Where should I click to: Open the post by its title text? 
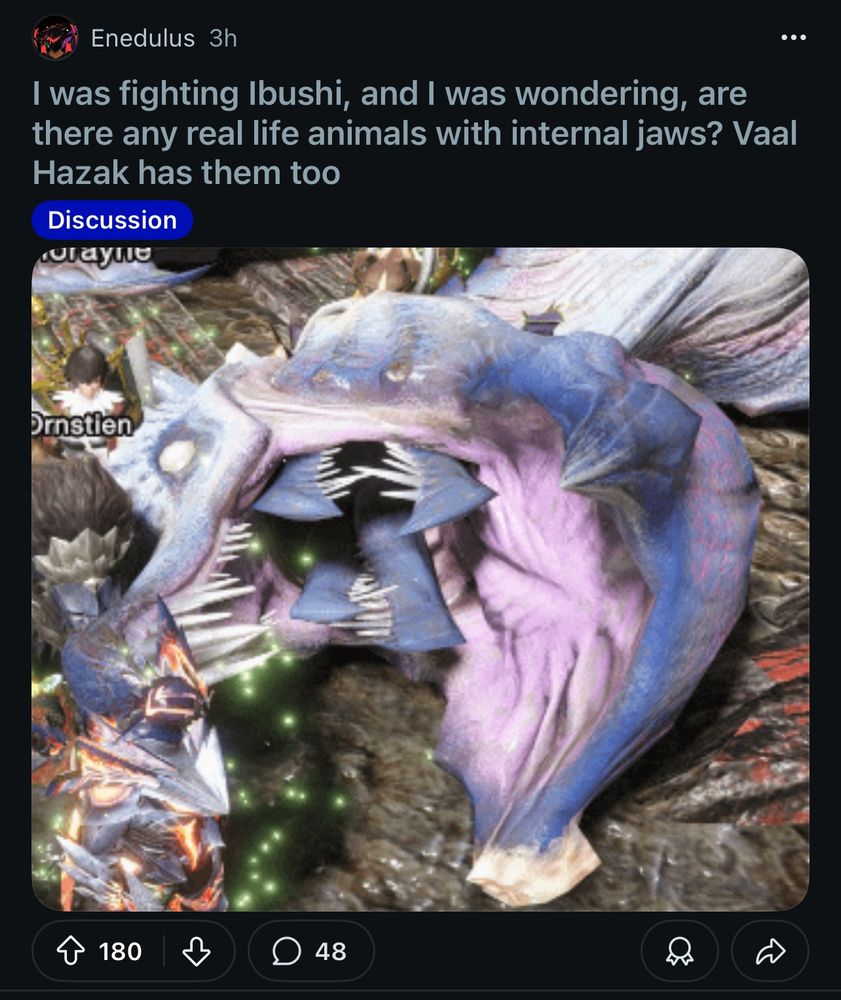point(414,133)
